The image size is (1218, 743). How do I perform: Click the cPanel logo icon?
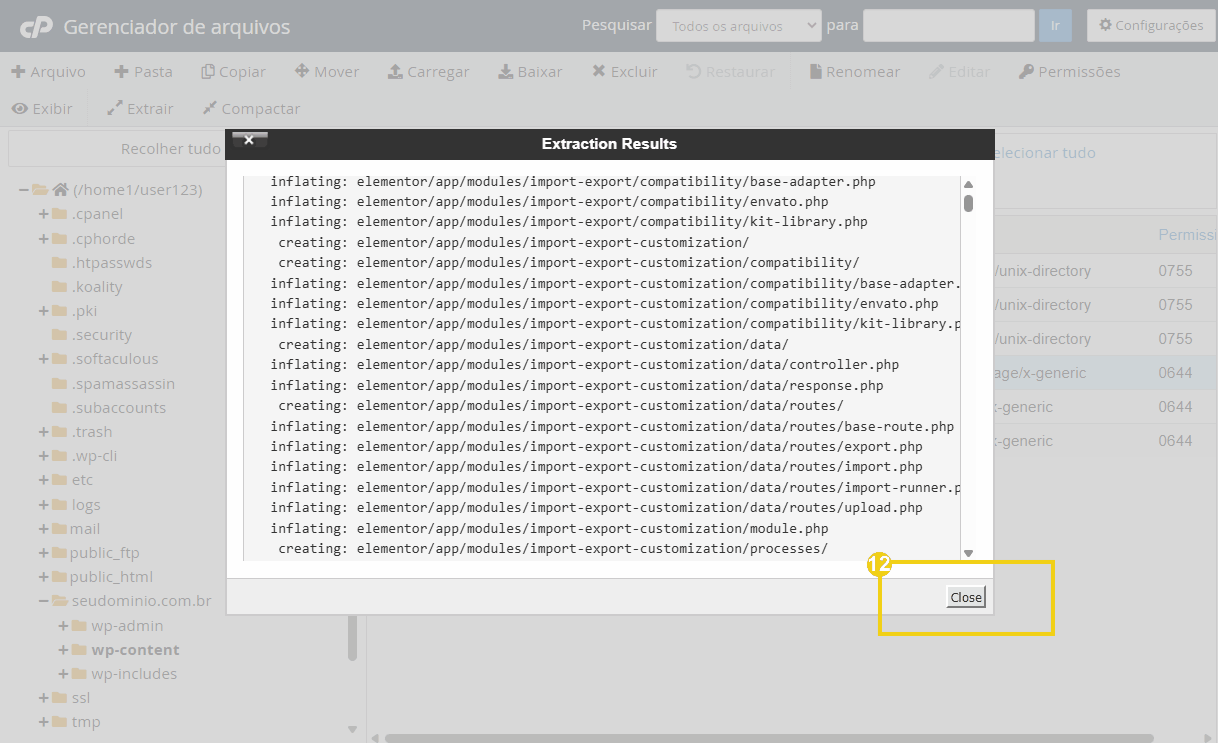pyautogui.click(x=36, y=27)
